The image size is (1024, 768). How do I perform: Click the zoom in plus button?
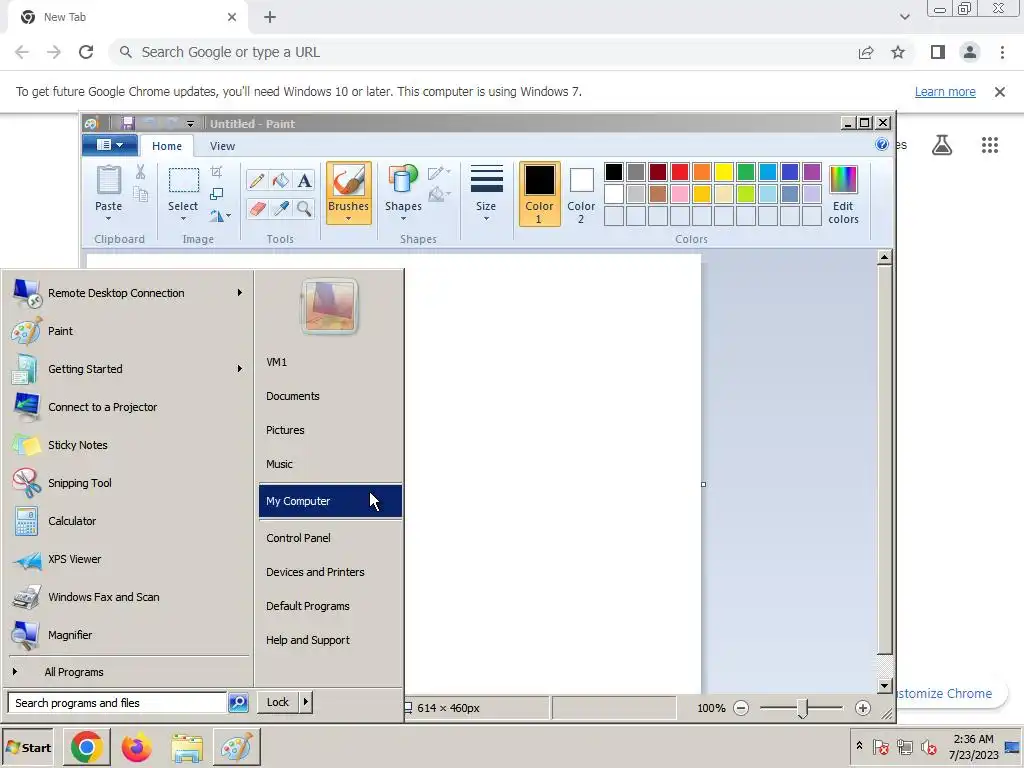coord(863,708)
